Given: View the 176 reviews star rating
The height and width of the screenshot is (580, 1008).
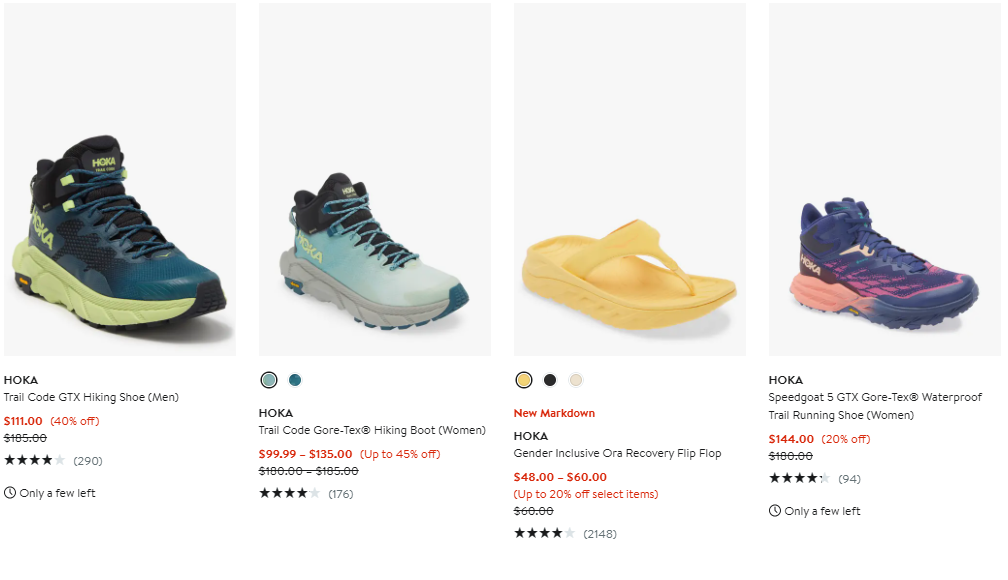Looking at the screenshot, I should click(290, 493).
